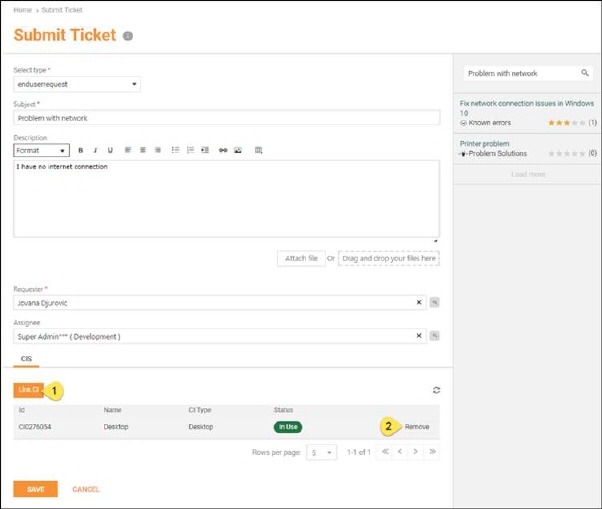Open lookup icon beside Assignee field
Screen dimensions: 602x509
coord(434,336)
